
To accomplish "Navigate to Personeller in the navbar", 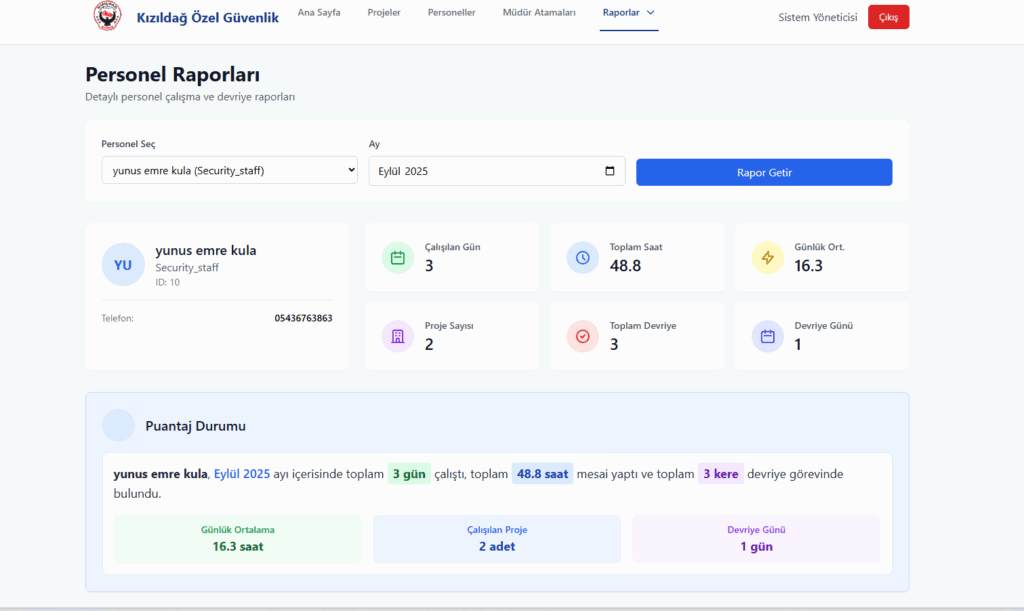I will pos(451,13).
